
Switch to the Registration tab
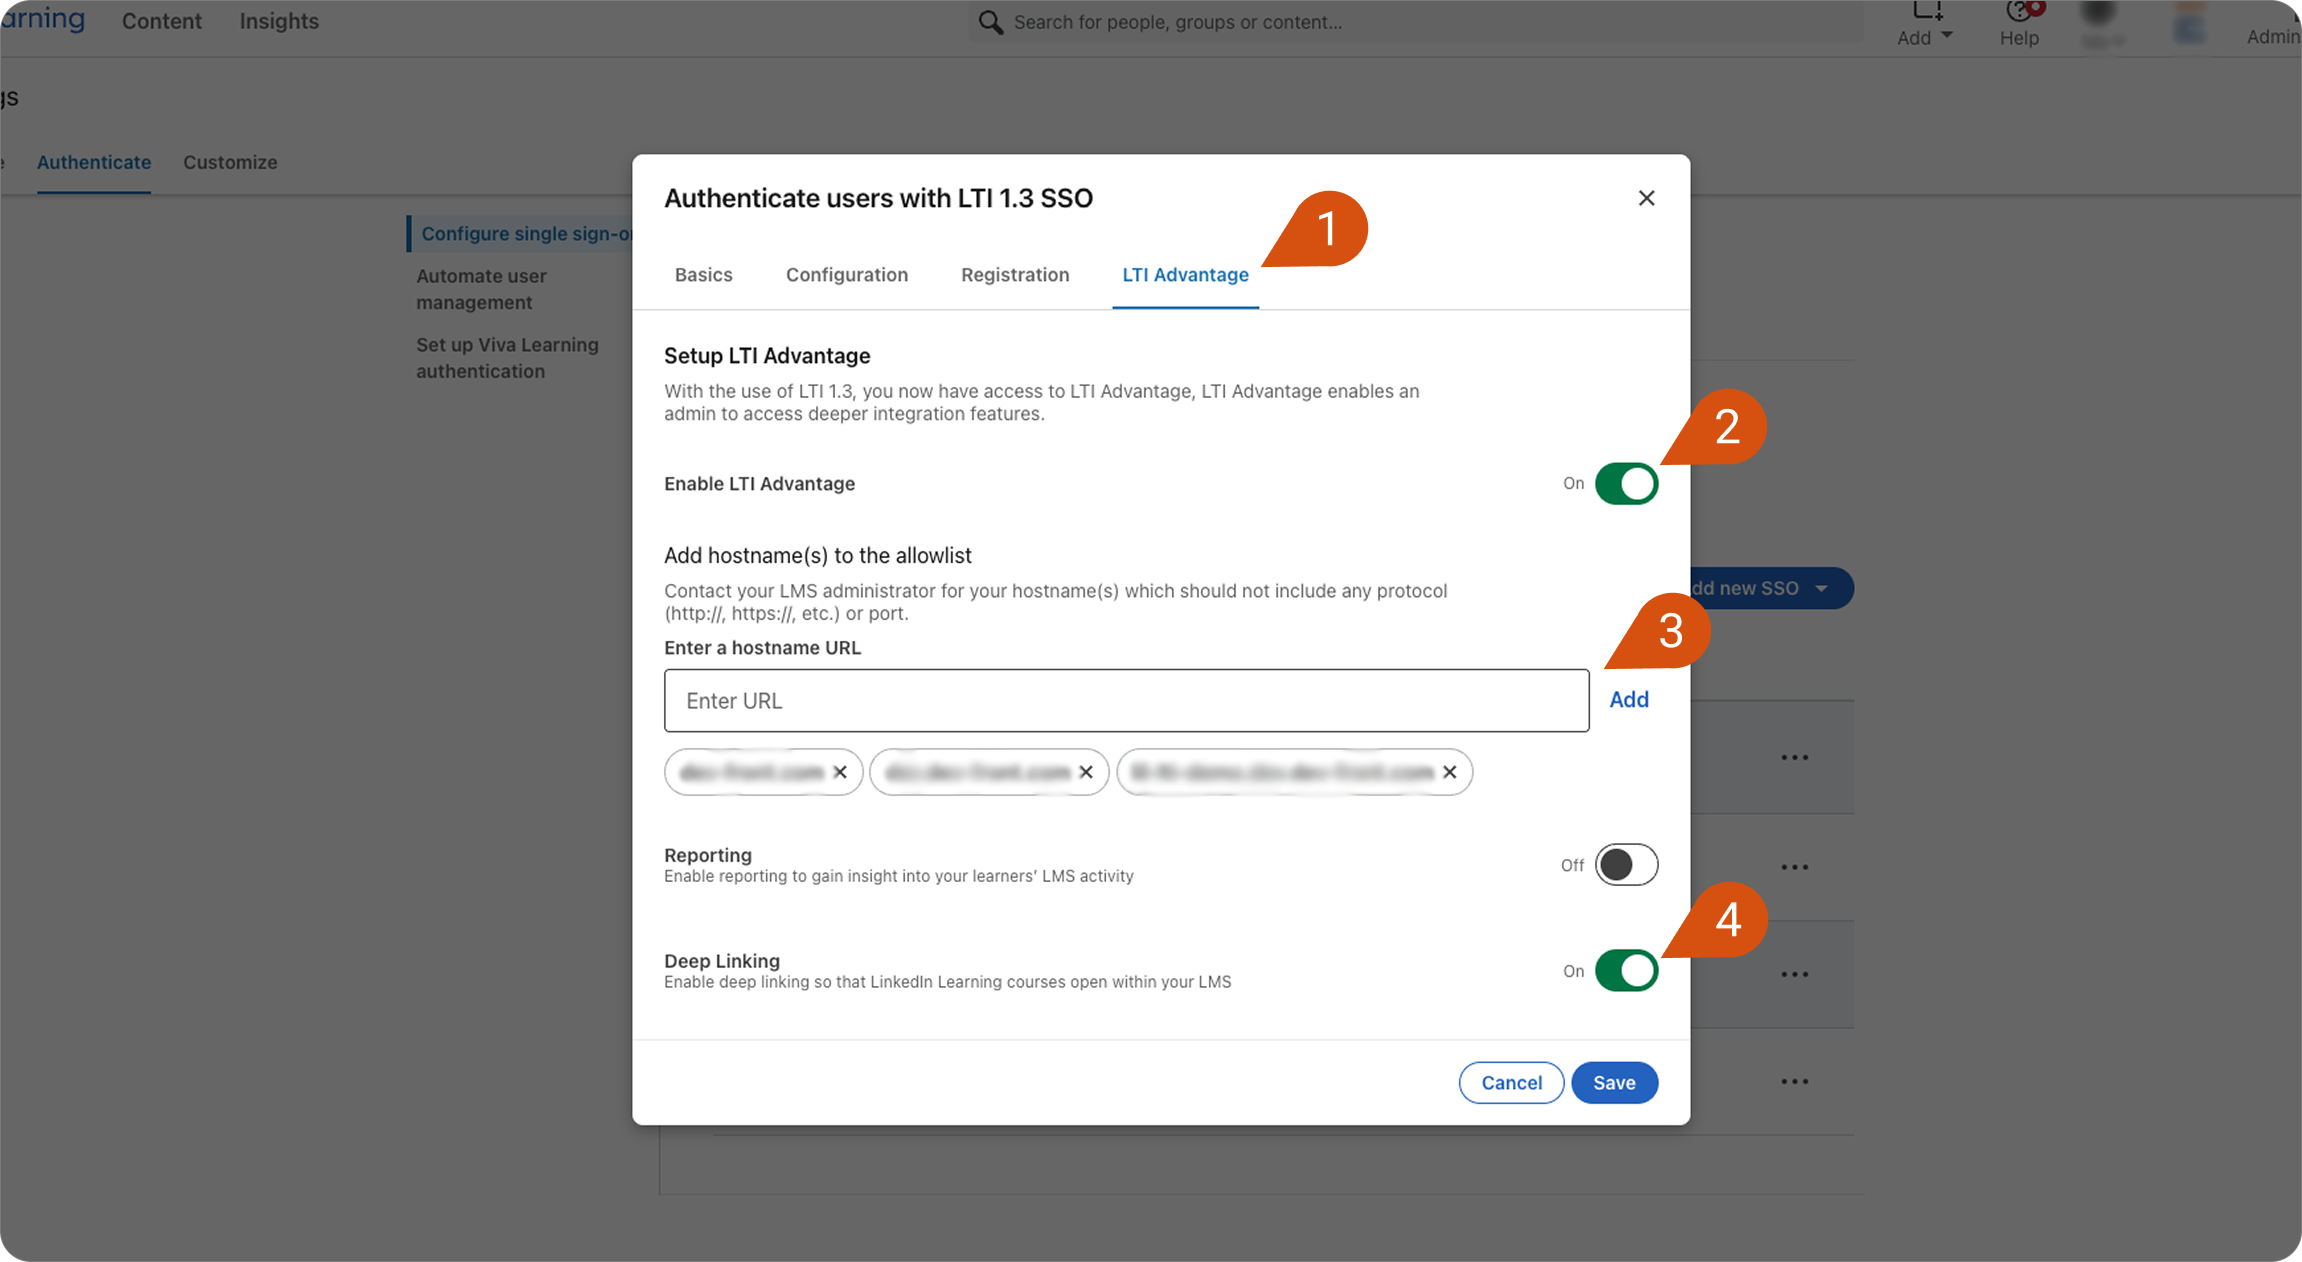1015,275
